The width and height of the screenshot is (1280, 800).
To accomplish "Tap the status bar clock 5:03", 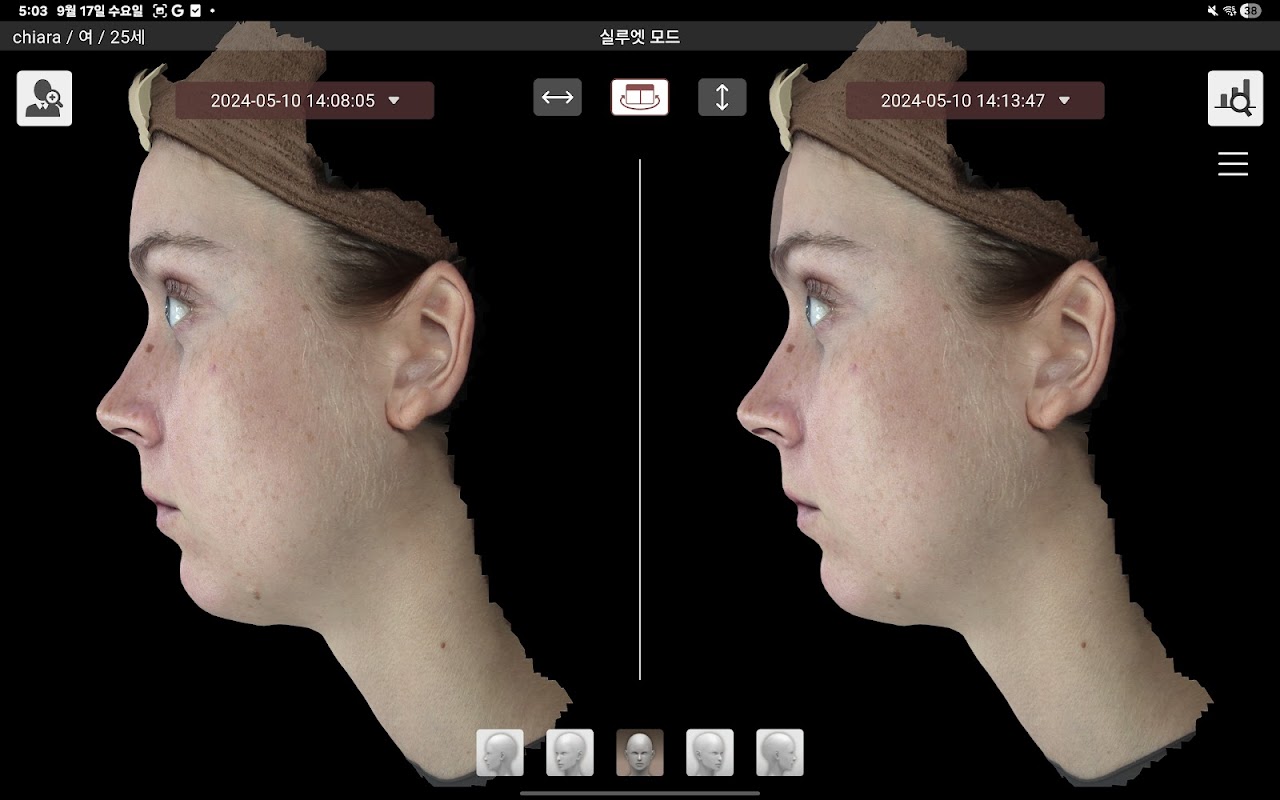I will (x=33, y=10).
